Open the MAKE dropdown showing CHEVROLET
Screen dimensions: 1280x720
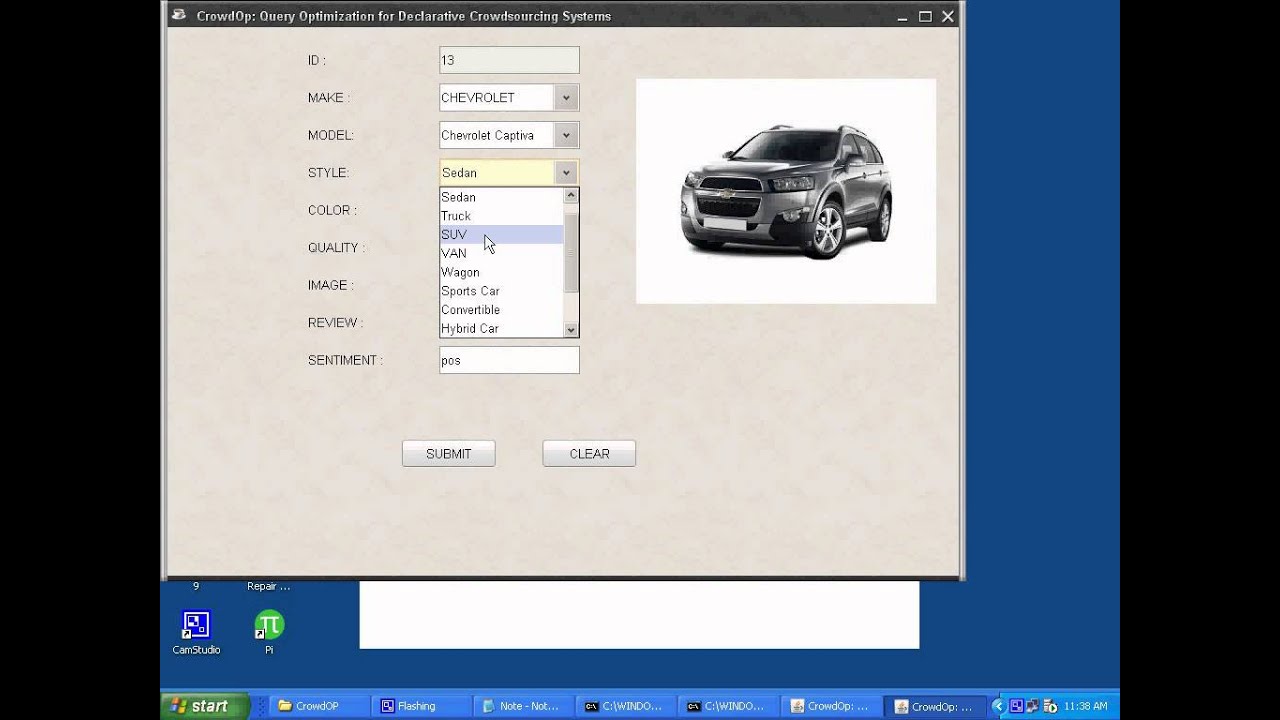coord(509,98)
